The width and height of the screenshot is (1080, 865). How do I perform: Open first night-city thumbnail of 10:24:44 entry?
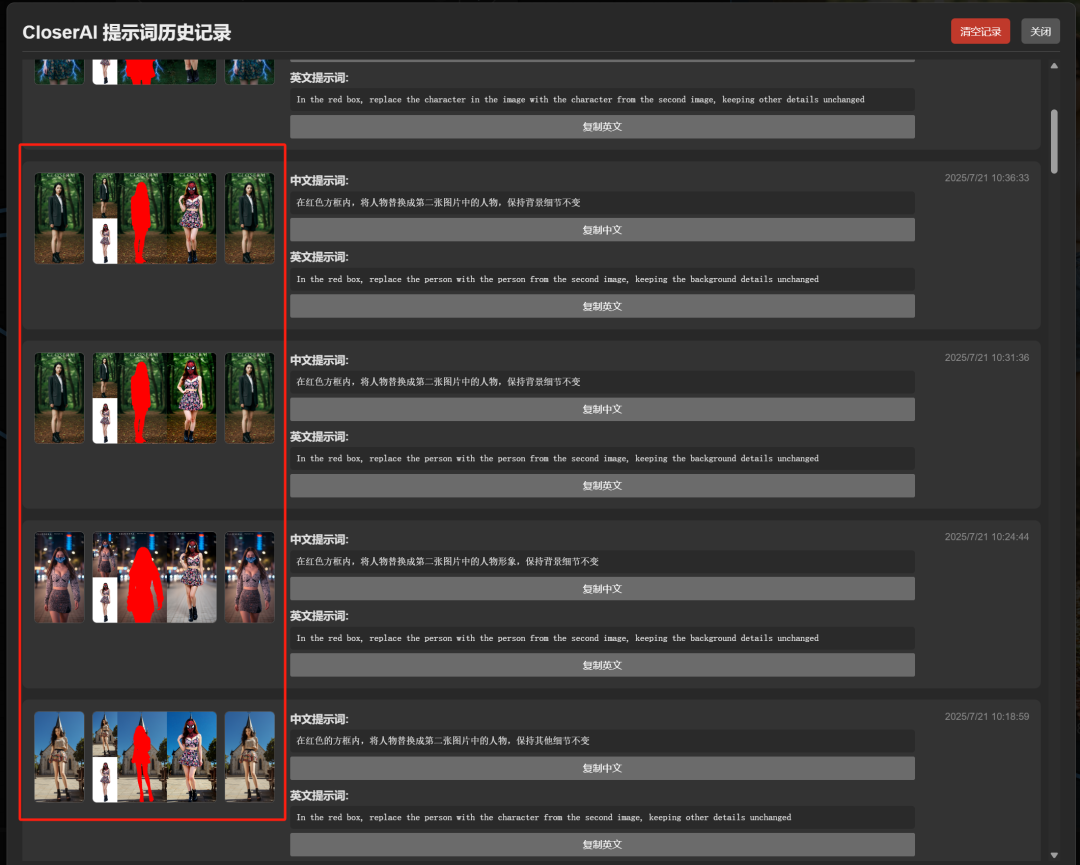coord(59,577)
